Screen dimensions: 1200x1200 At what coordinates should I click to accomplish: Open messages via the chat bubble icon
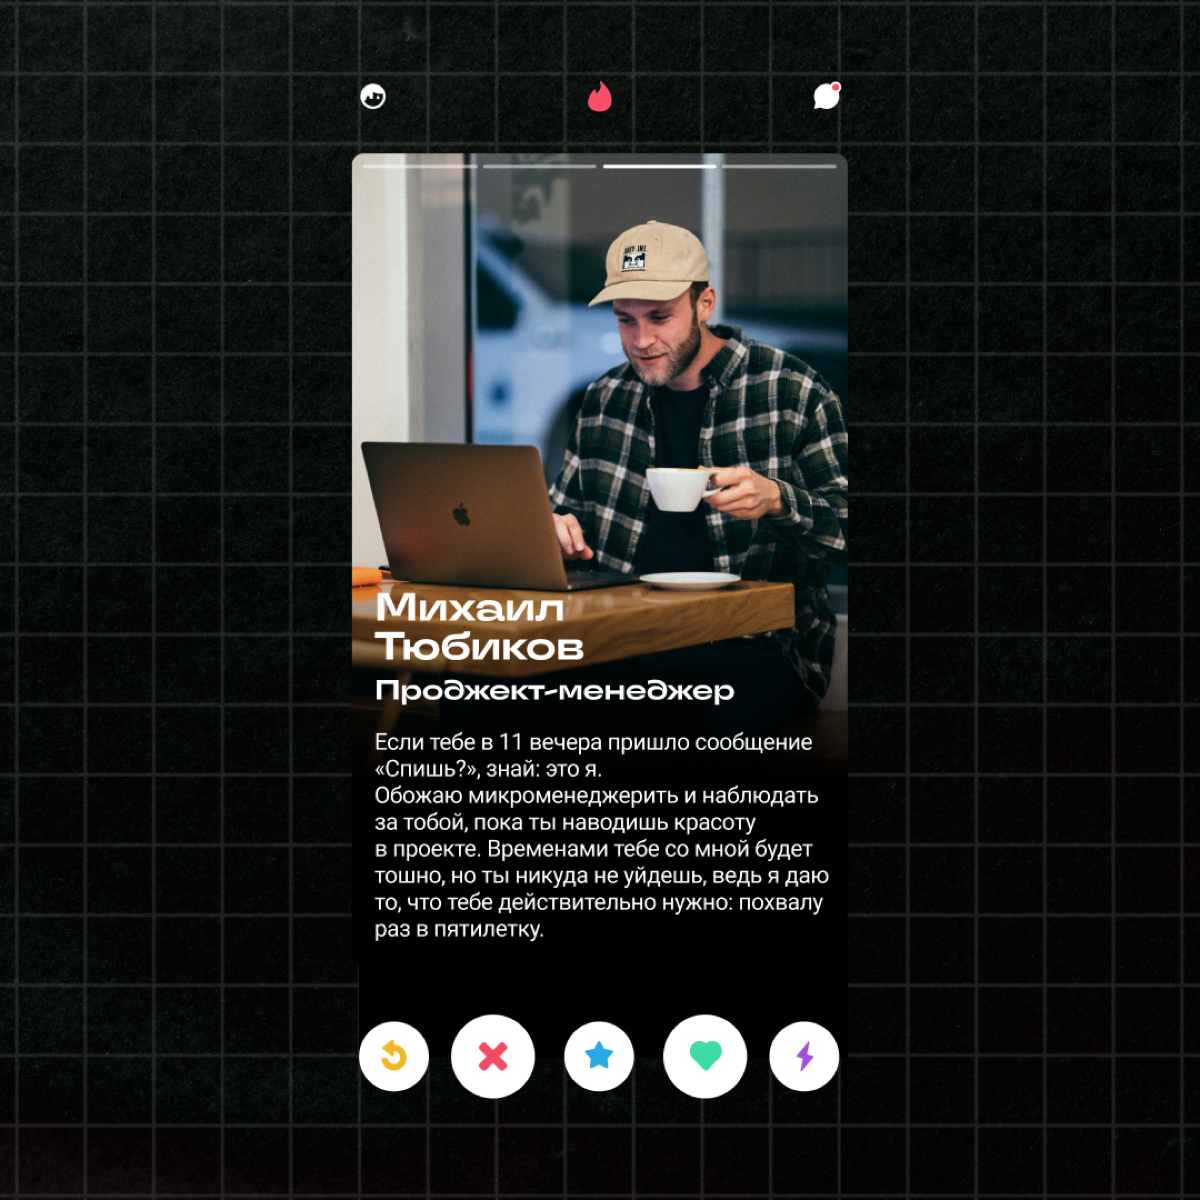tap(826, 96)
